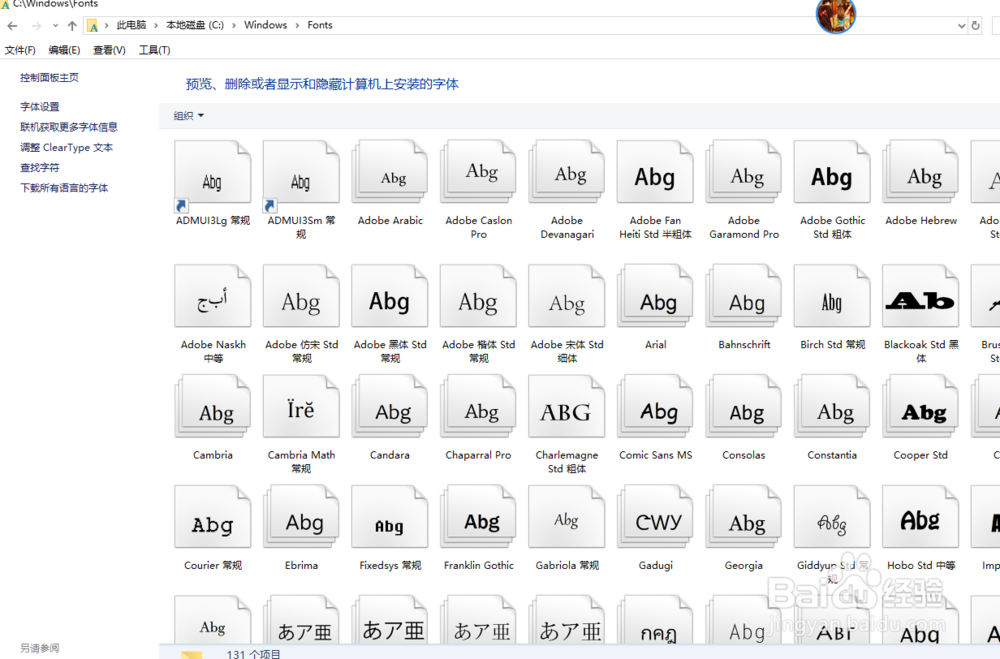This screenshot has width=1000, height=659.
Task: Select the Cambria font family
Action: pyautogui.click(x=212, y=406)
